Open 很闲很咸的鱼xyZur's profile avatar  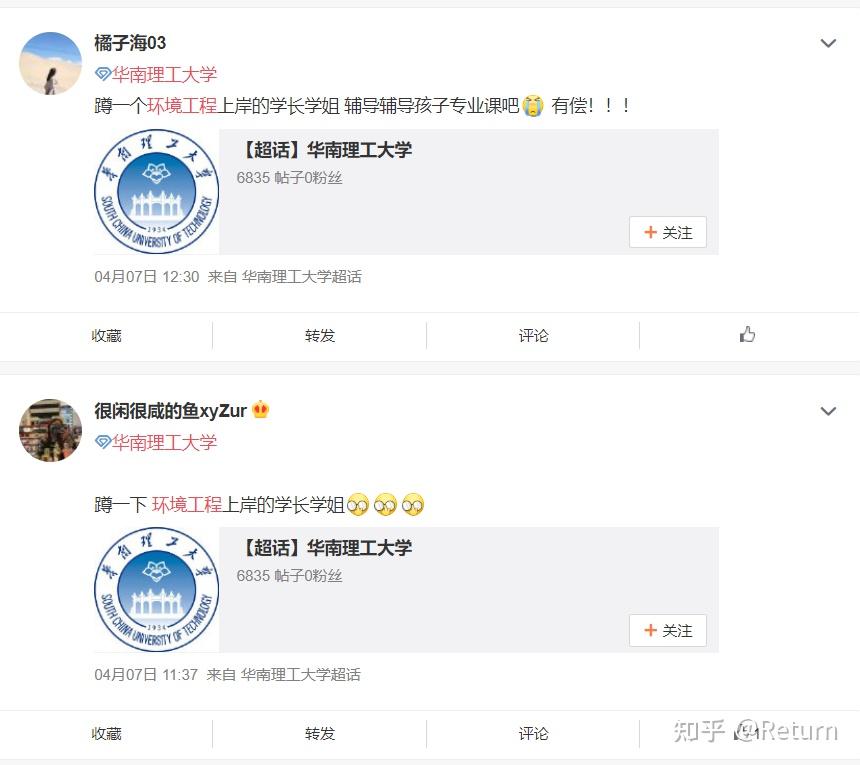[x=50, y=430]
